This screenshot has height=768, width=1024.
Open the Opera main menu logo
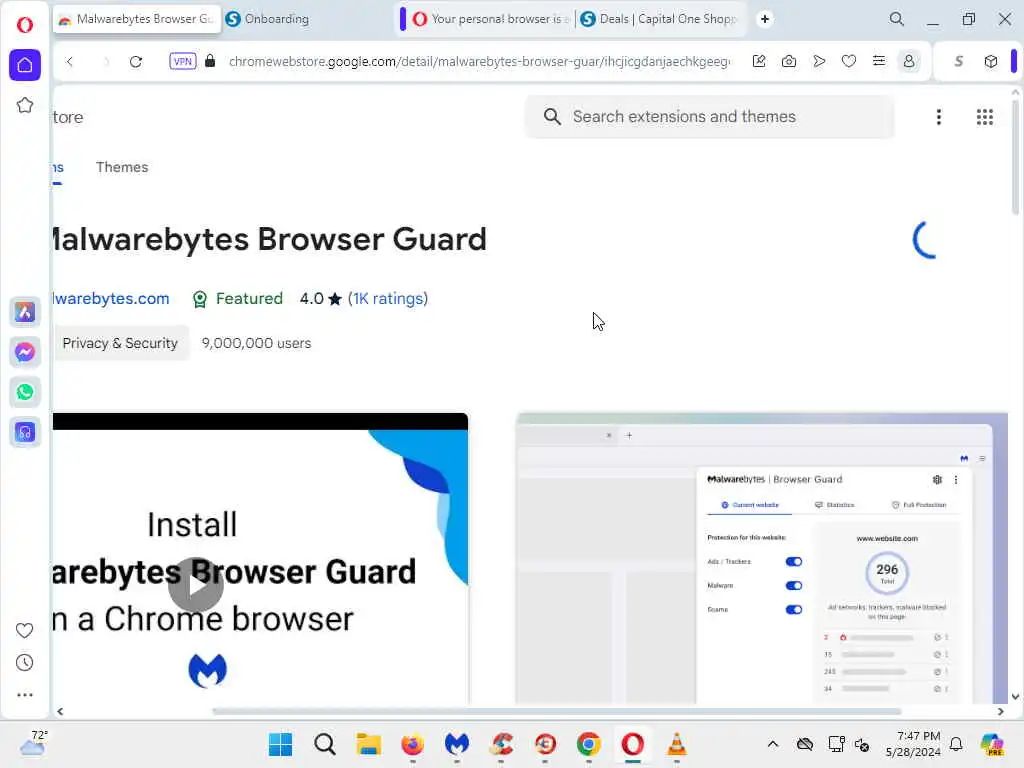pos(25,25)
